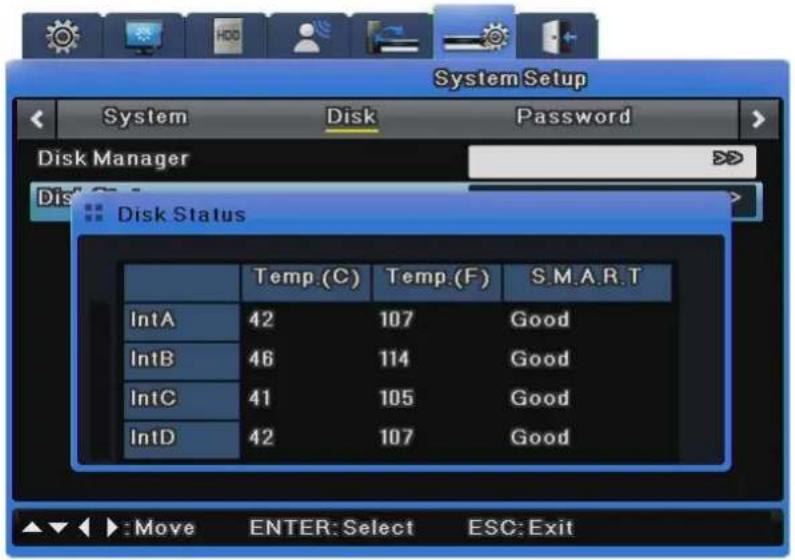This screenshot has height=560, width=795.
Task: Open the gear settings menu icon
Action: [x=62, y=36]
